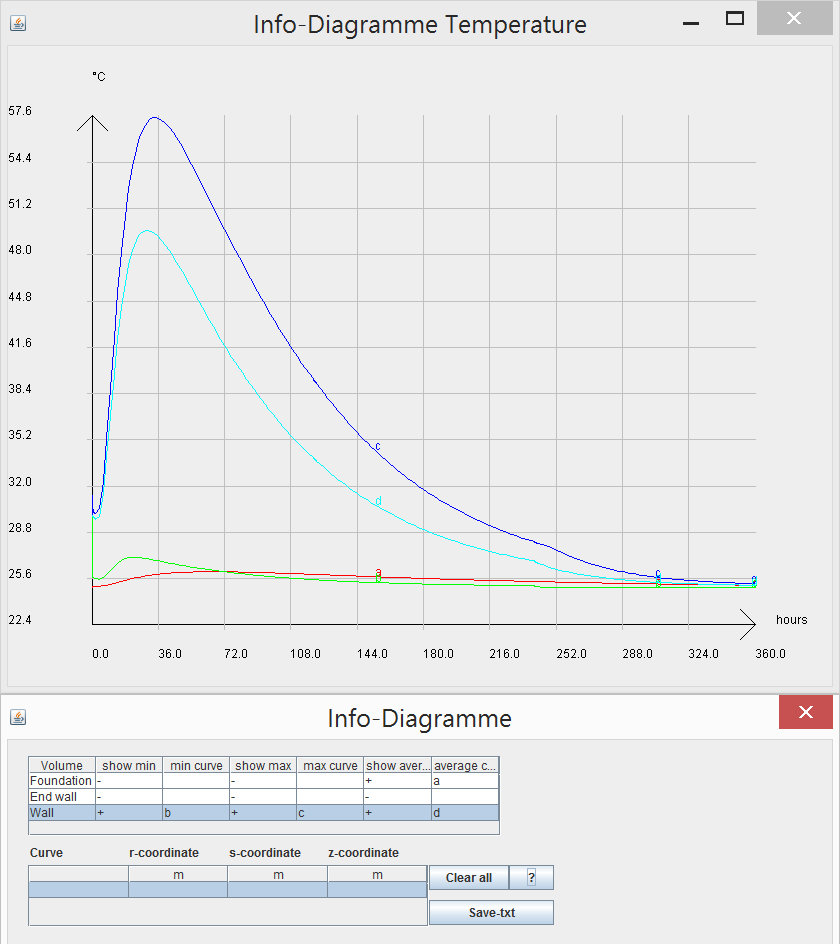Image resolution: width=840 pixels, height=944 pixels.
Task: Click the empty Curve input cell
Action: (x=78, y=890)
